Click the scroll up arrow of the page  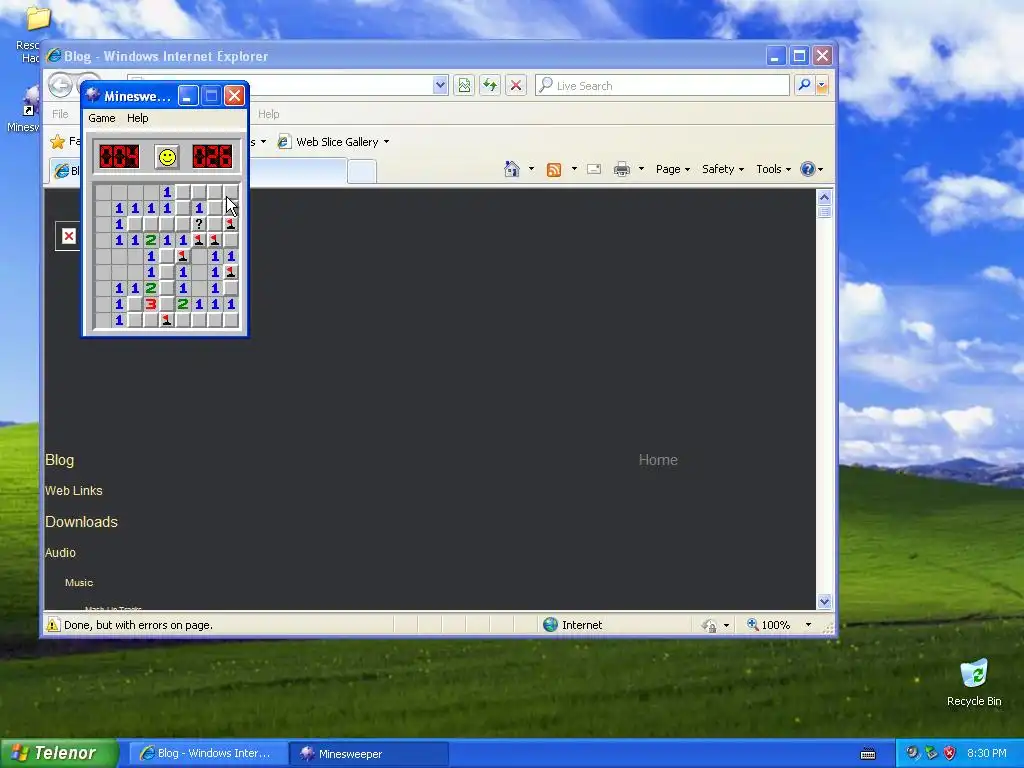click(x=824, y=197)
